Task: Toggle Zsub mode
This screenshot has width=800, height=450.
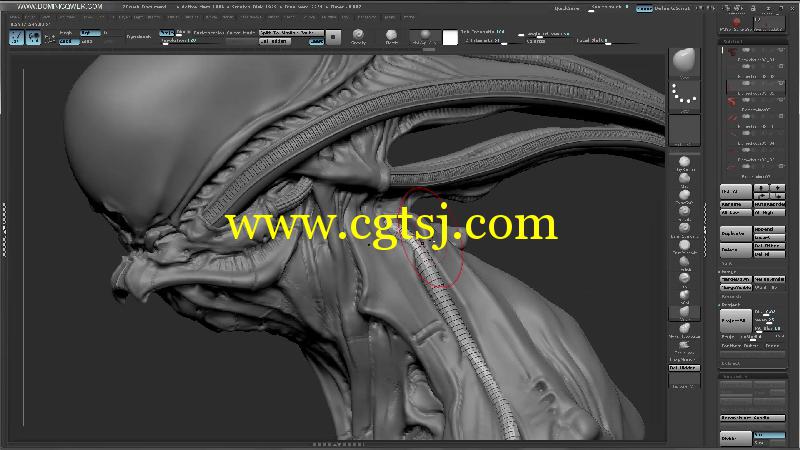Action: 87,41
